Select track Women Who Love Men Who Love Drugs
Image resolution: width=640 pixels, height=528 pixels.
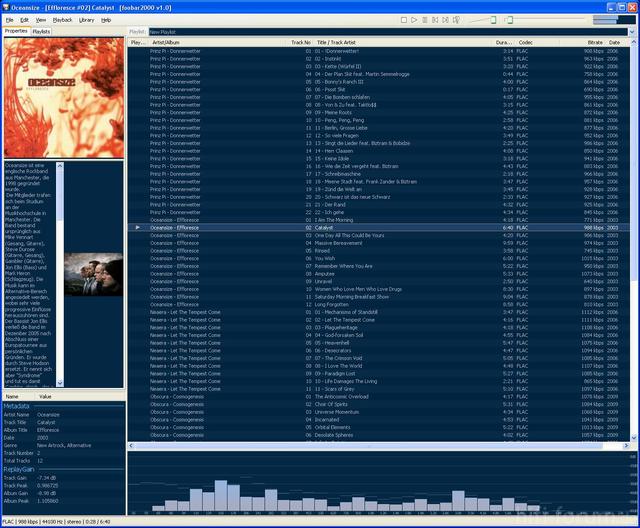(379, 289)
